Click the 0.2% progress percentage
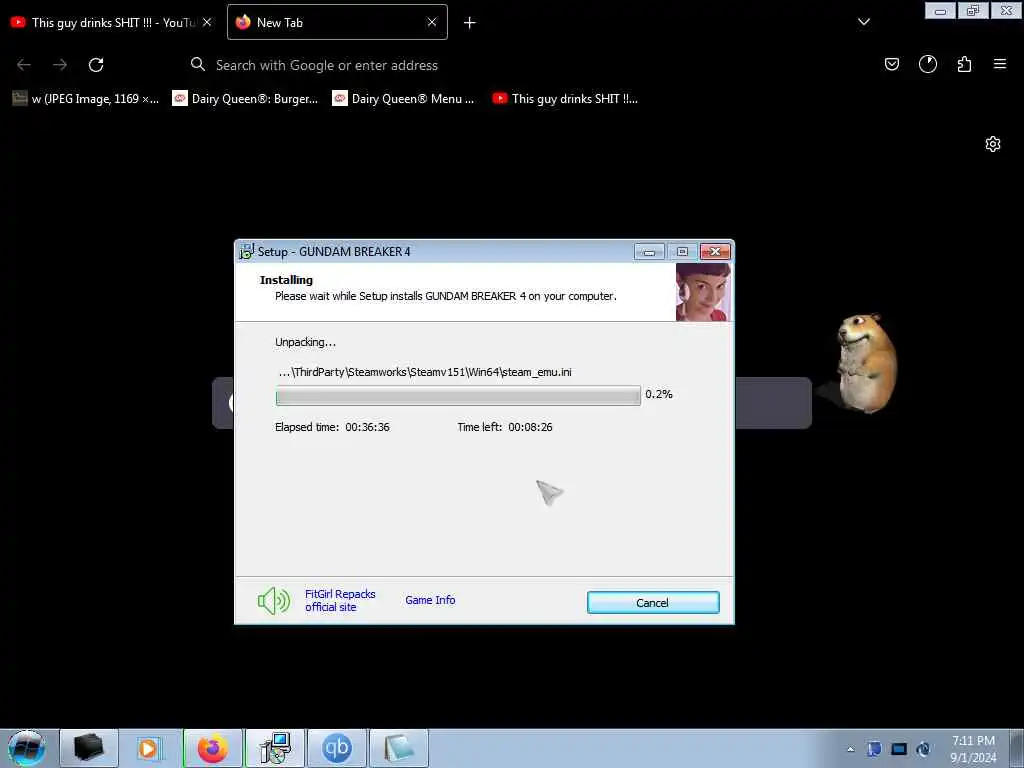The width and height of the screenshot is (1024, 768). point(658,394)
